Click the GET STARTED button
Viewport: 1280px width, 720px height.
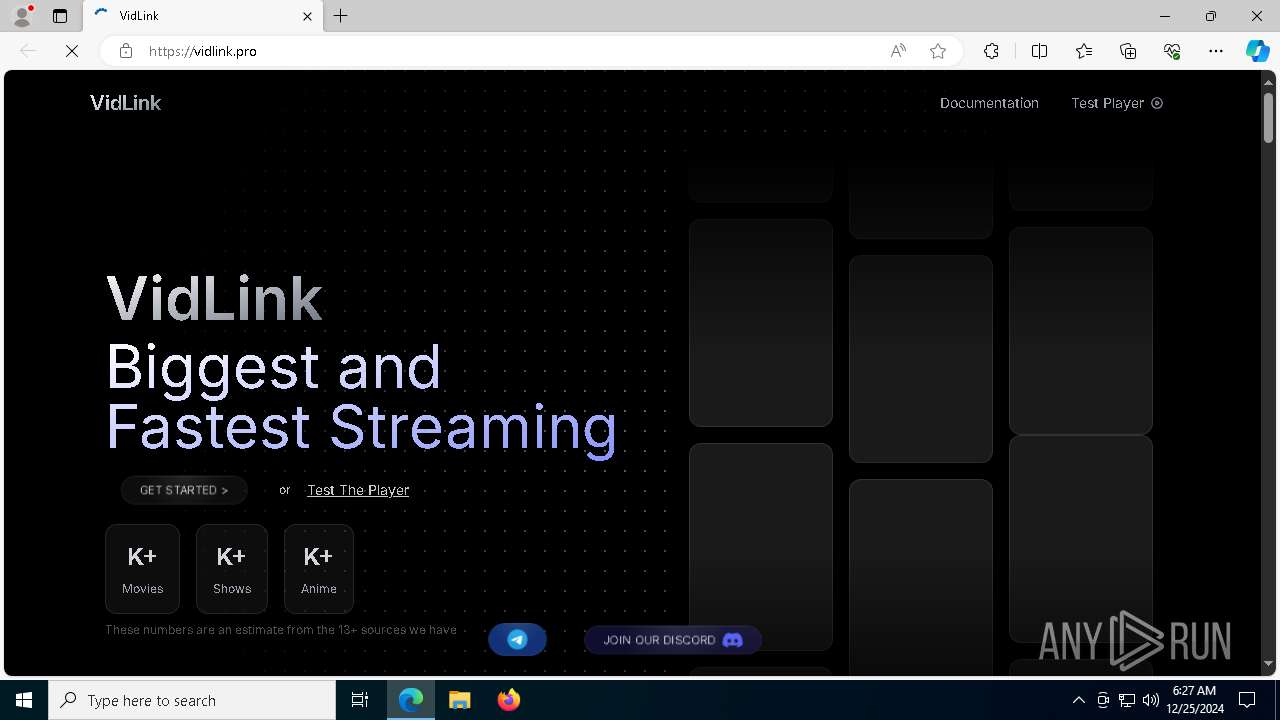point(184,490)
